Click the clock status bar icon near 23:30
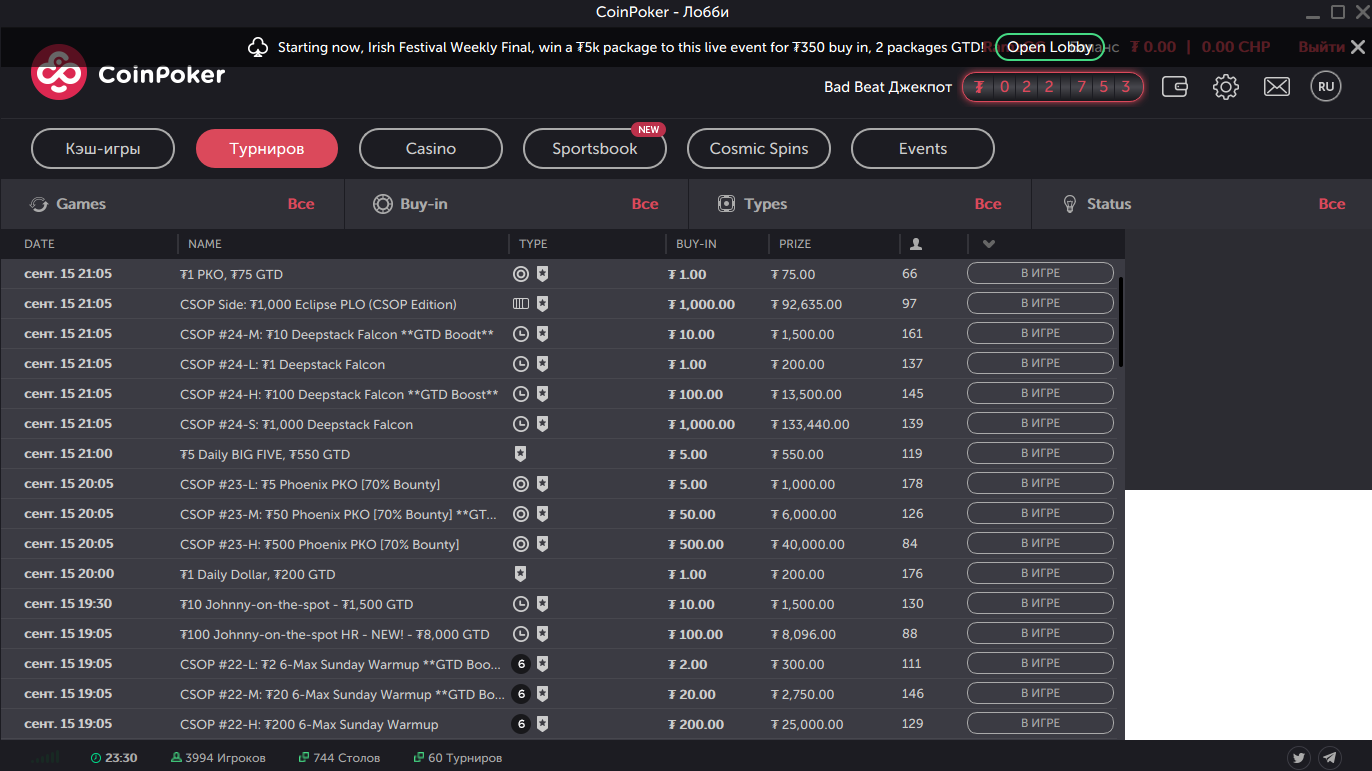This screenshot has width=1372, height=771. click(x=96, y=758)
